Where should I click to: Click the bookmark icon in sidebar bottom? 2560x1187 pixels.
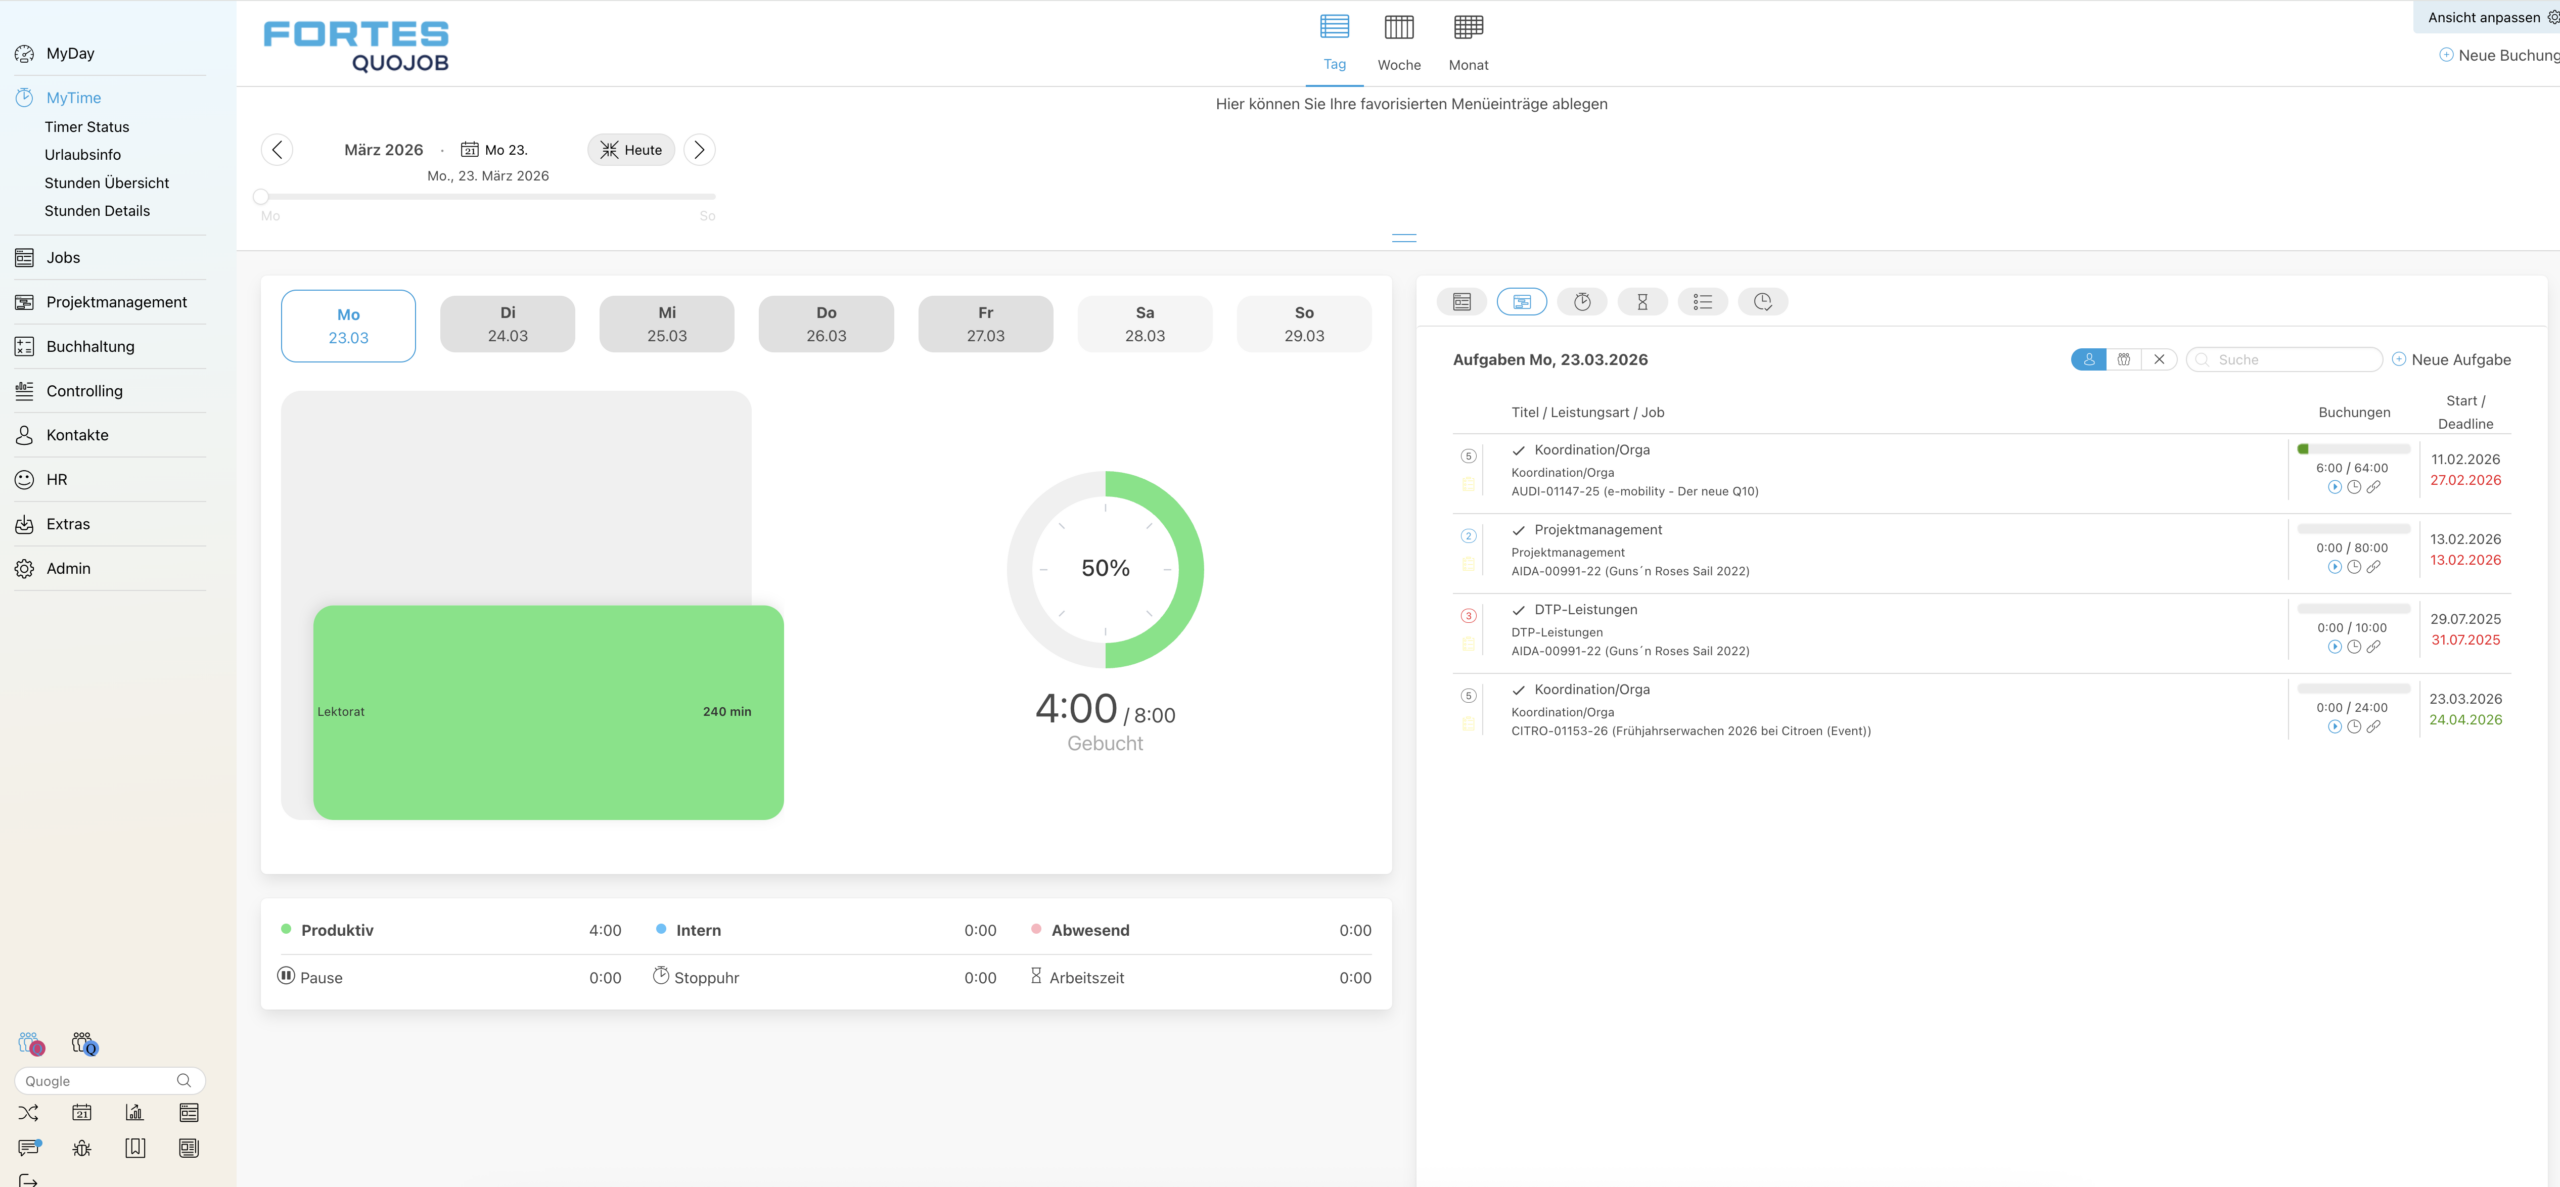coord(135,1148)
